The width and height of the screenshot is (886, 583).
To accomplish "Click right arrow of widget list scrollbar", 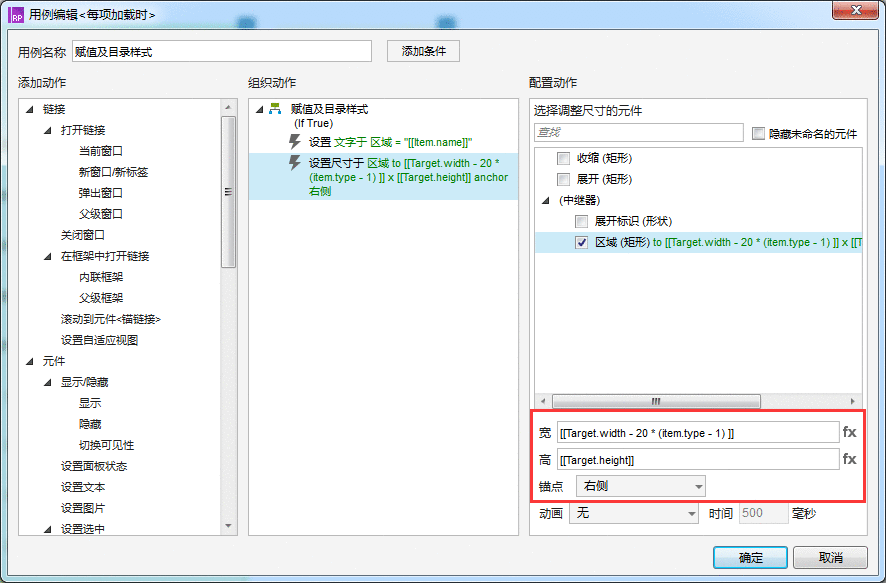I will coord(853,401).
